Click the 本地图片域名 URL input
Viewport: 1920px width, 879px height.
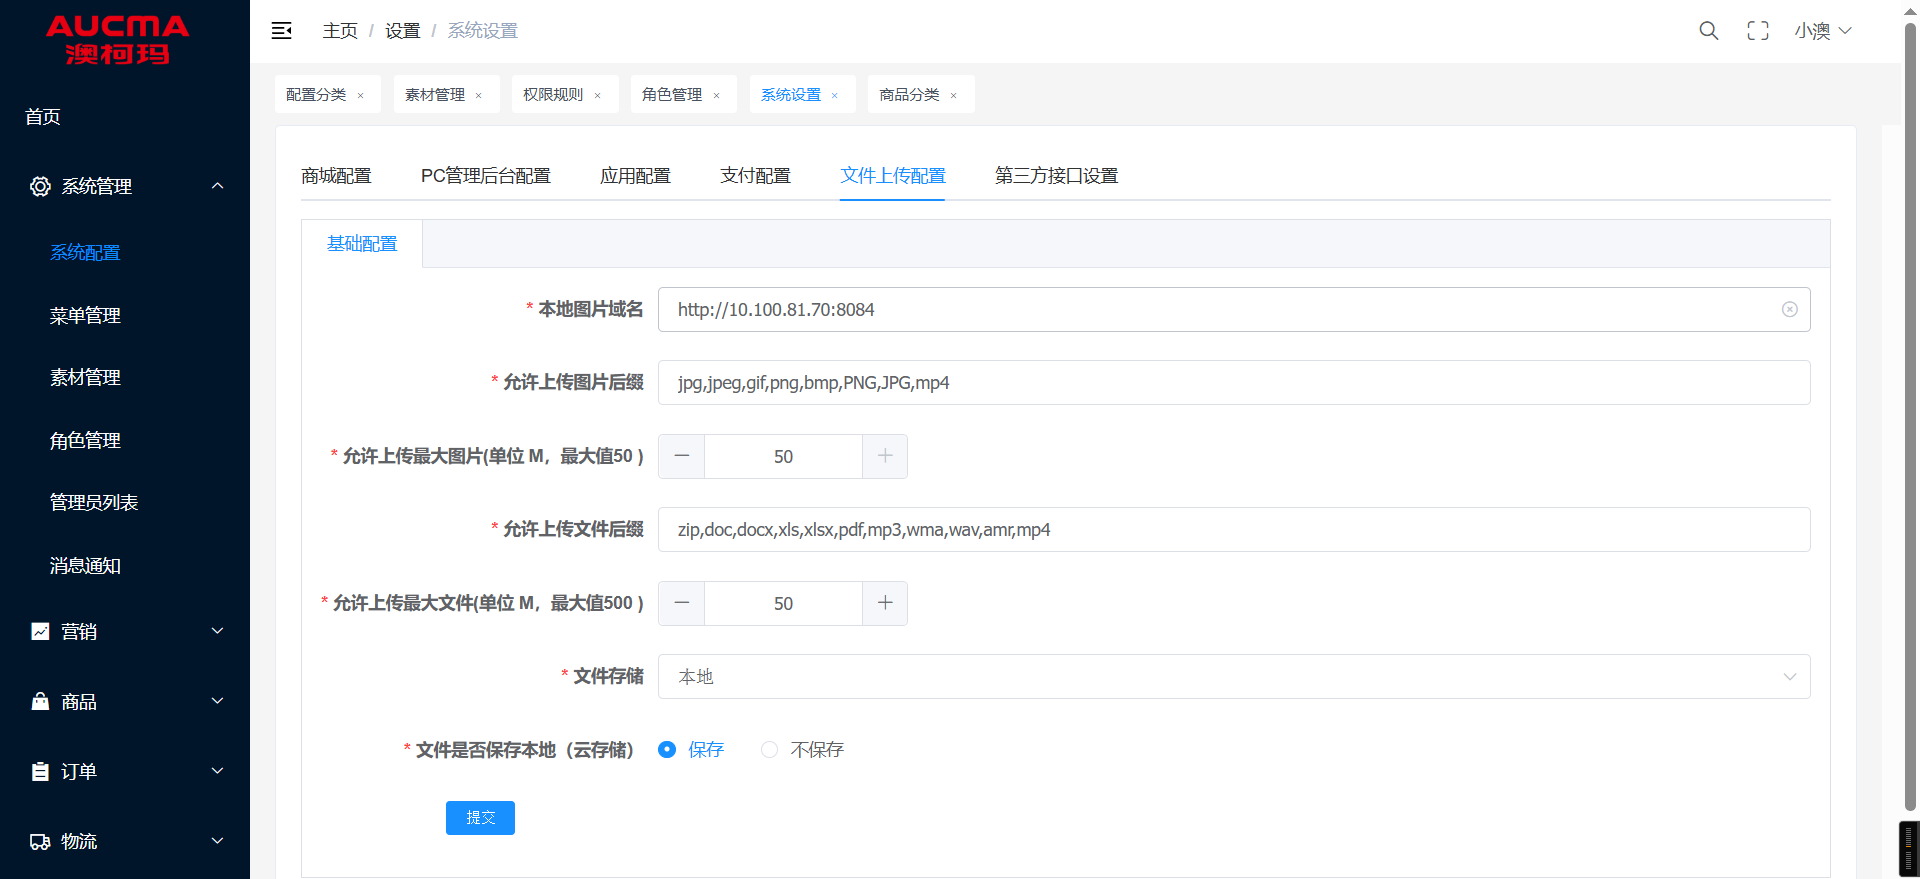(x=1234, y=310)
